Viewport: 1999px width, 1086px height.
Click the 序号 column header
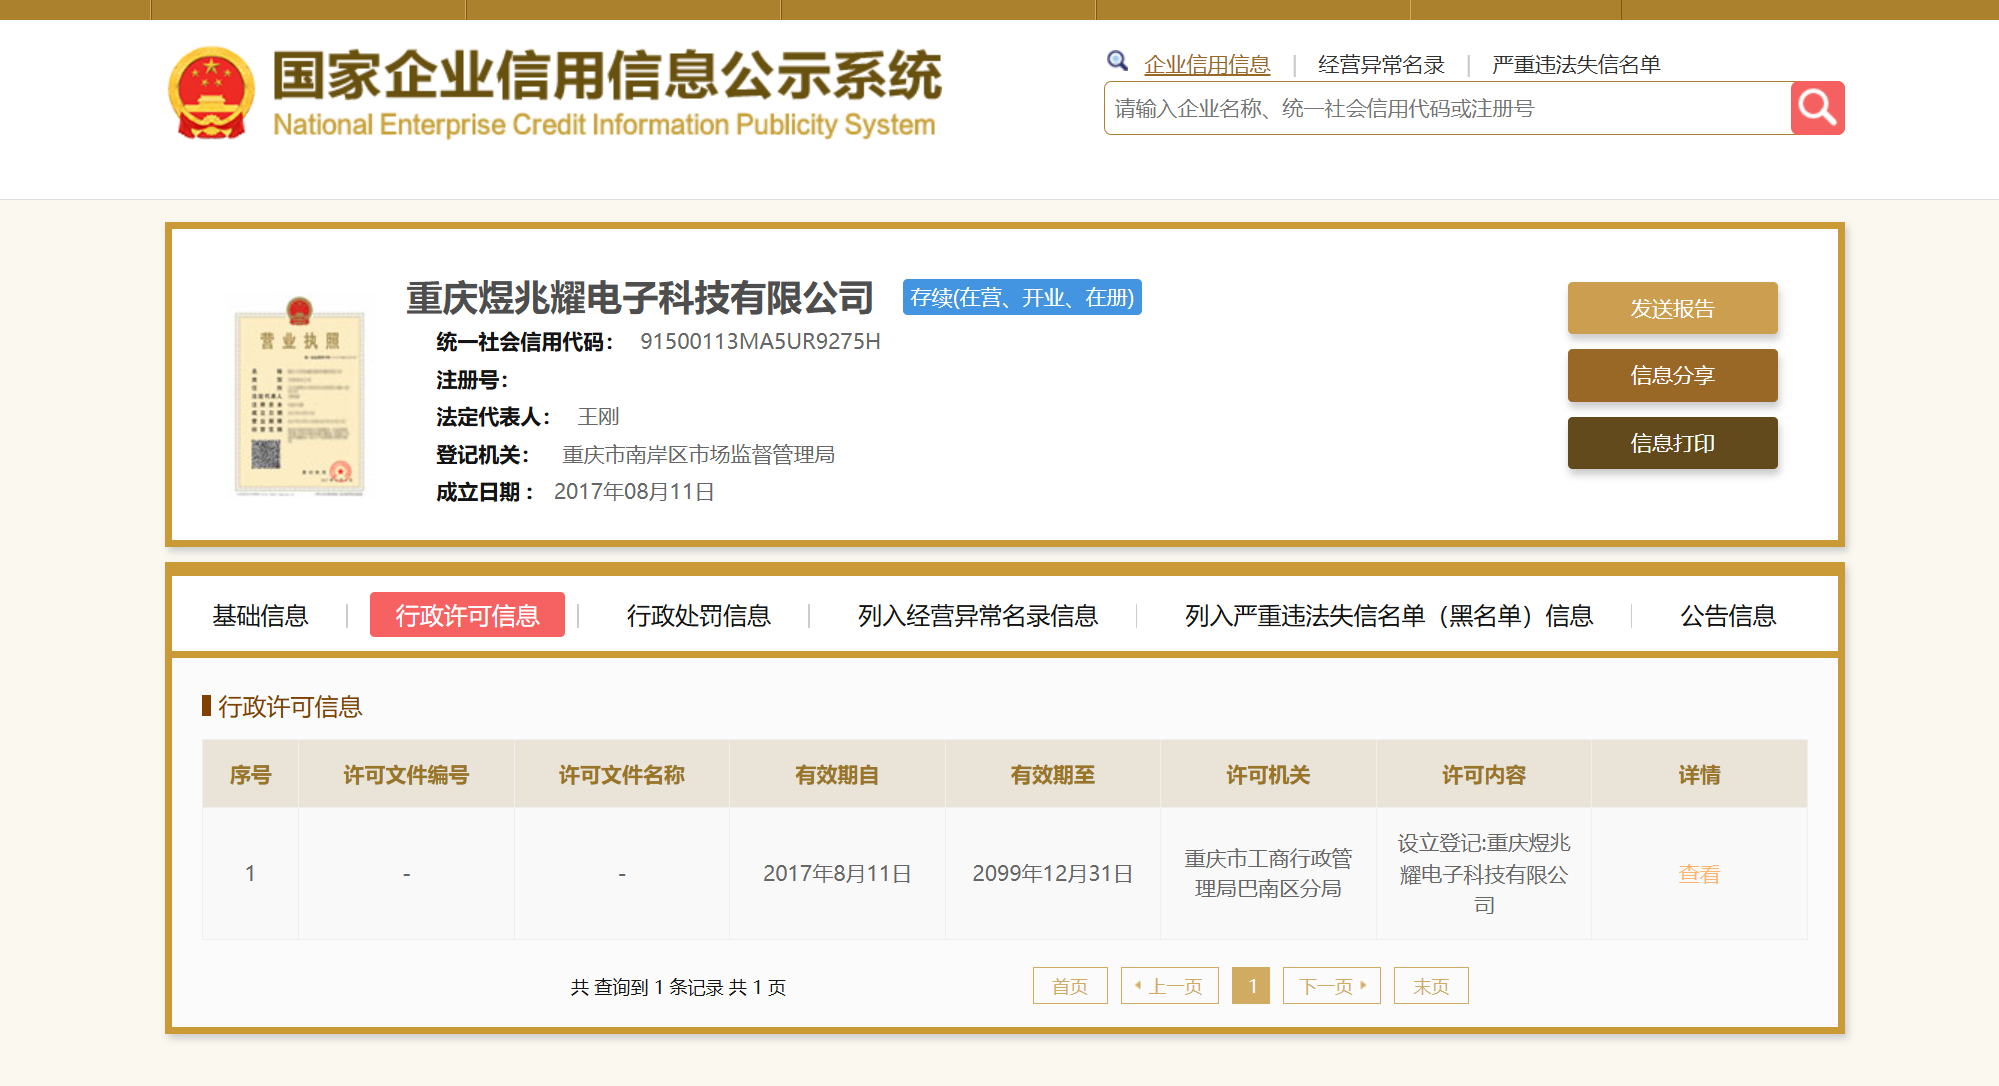tap(250, 774)
